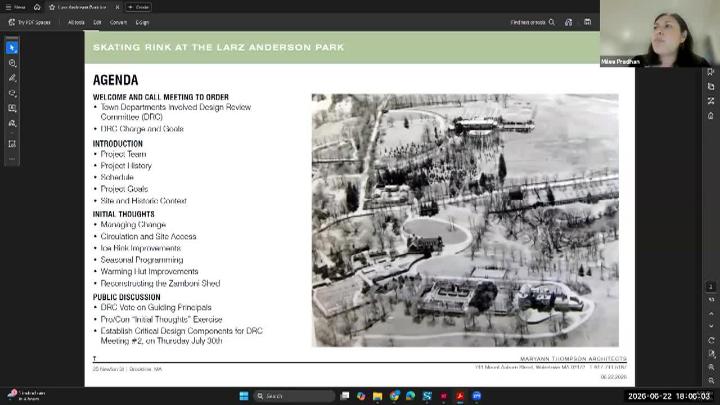
Task: Open the crop page tool in left toolbar
Action: 12,144
